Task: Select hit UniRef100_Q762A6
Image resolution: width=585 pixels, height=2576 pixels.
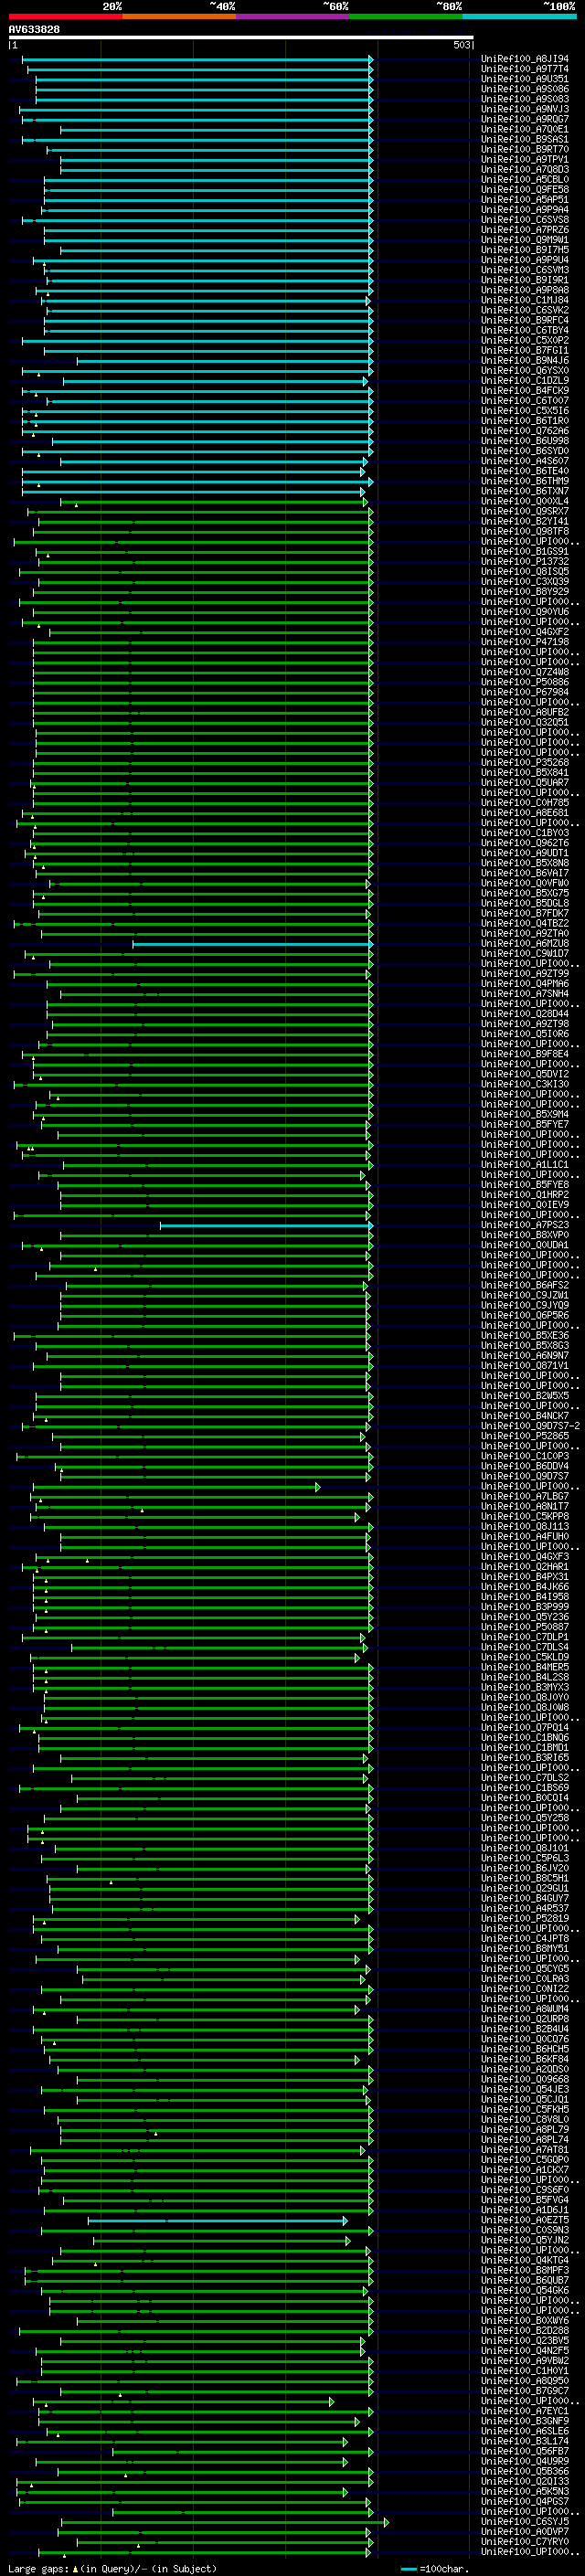Action: (525, 431)
